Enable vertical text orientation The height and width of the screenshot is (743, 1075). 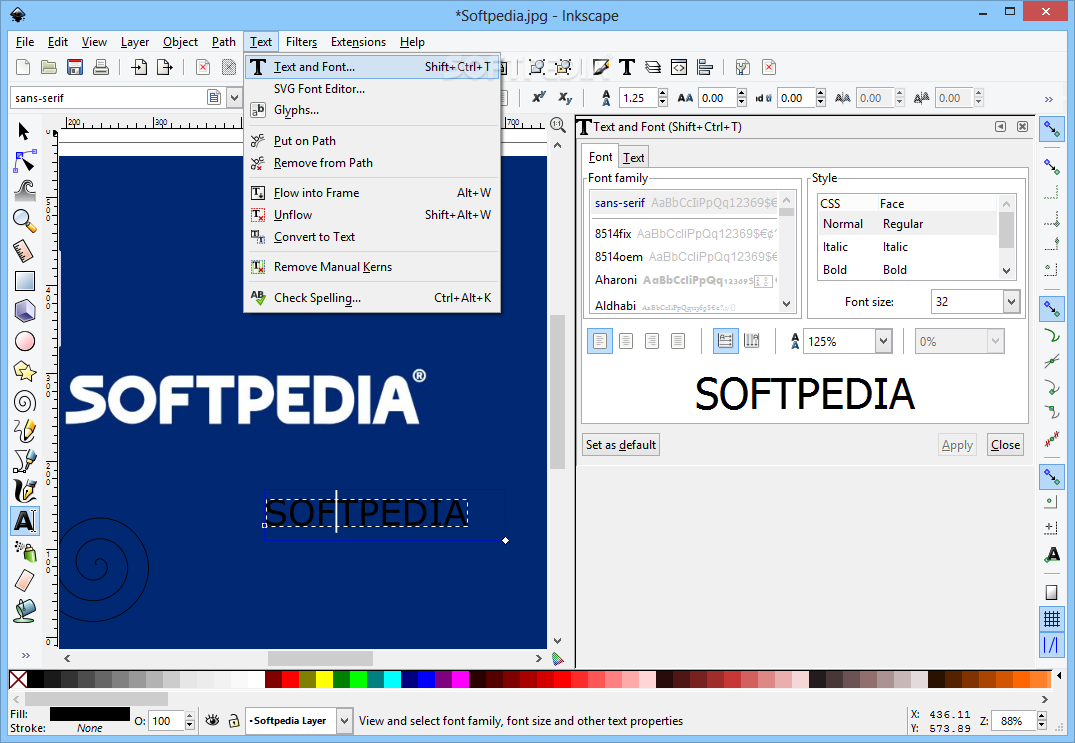pyautogui.click(x=752, y=341)
